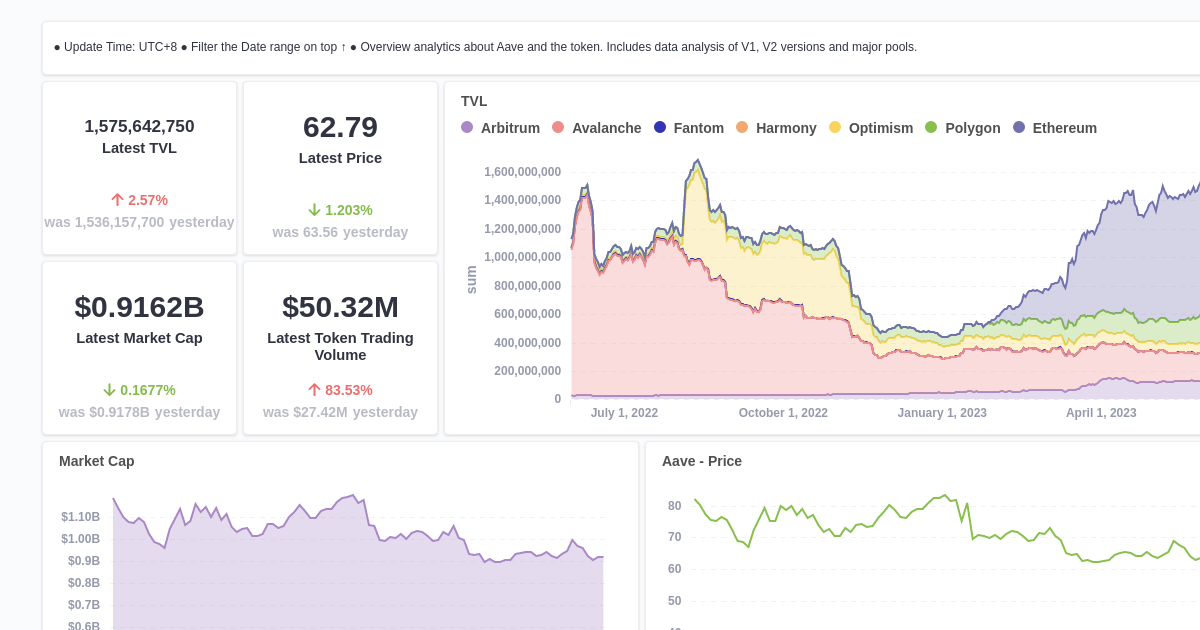Select the TVL chart title
Image resolution: width=1200 pixels, height=630 pixels.
[x=473, y=101]
